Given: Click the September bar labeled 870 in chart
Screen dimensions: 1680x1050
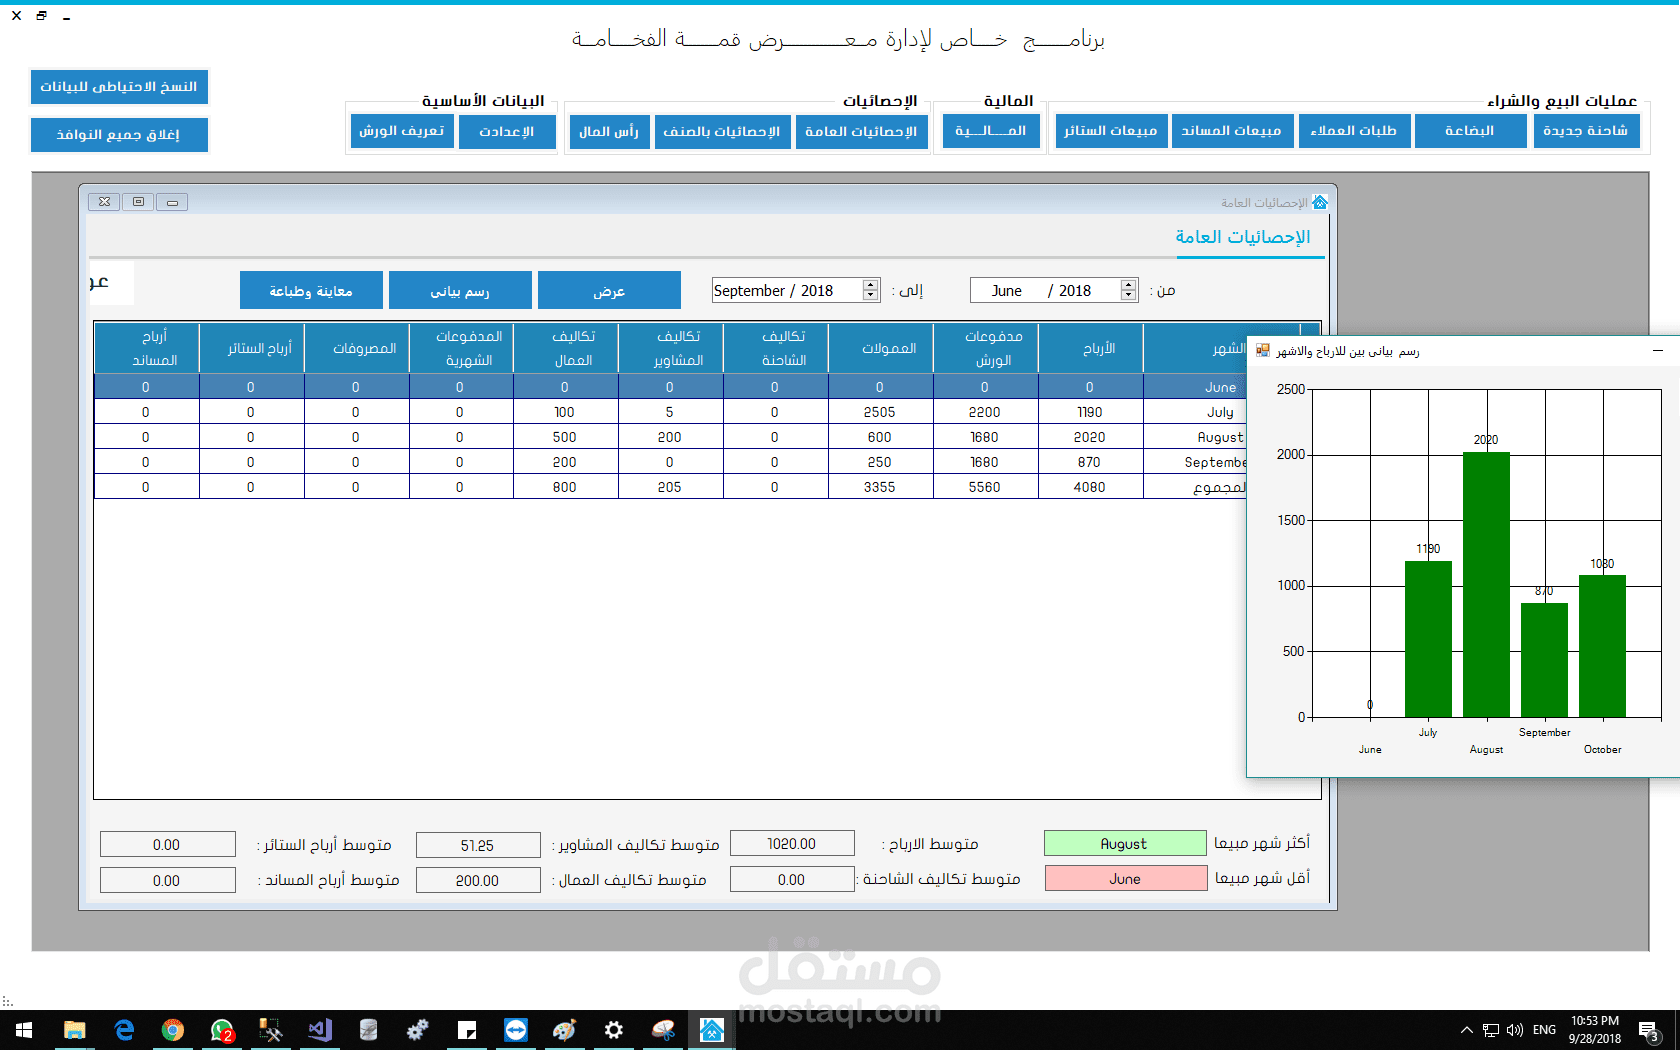Looking at the screenshot, I should [x=1544, y=660].
